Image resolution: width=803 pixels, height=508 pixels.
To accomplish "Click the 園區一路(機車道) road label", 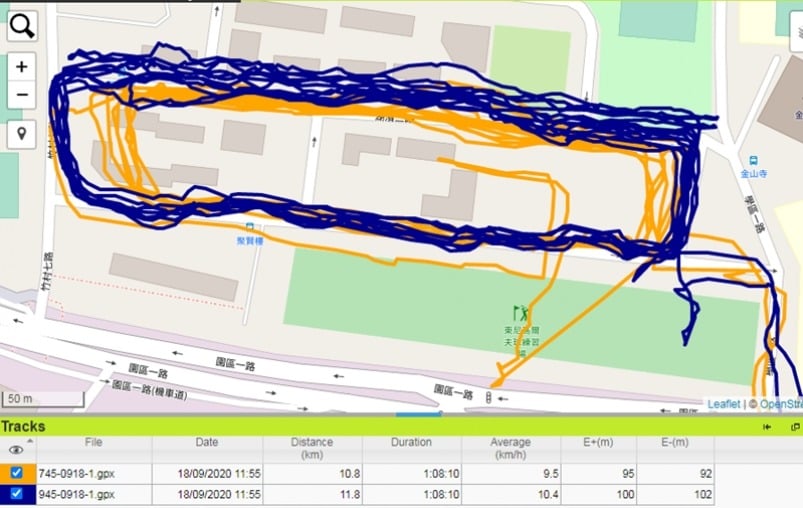I will point(150,390).
